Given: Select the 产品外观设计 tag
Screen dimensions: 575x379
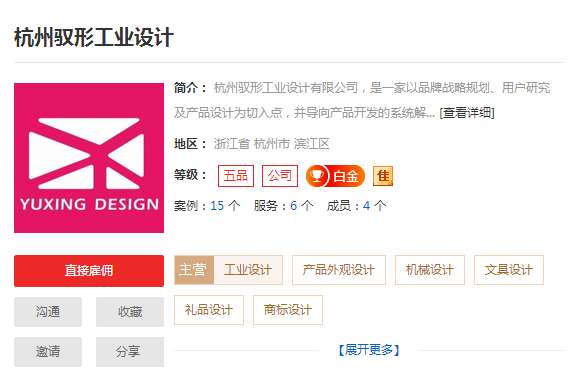Looking at the screenshot, I should [339, 270].
